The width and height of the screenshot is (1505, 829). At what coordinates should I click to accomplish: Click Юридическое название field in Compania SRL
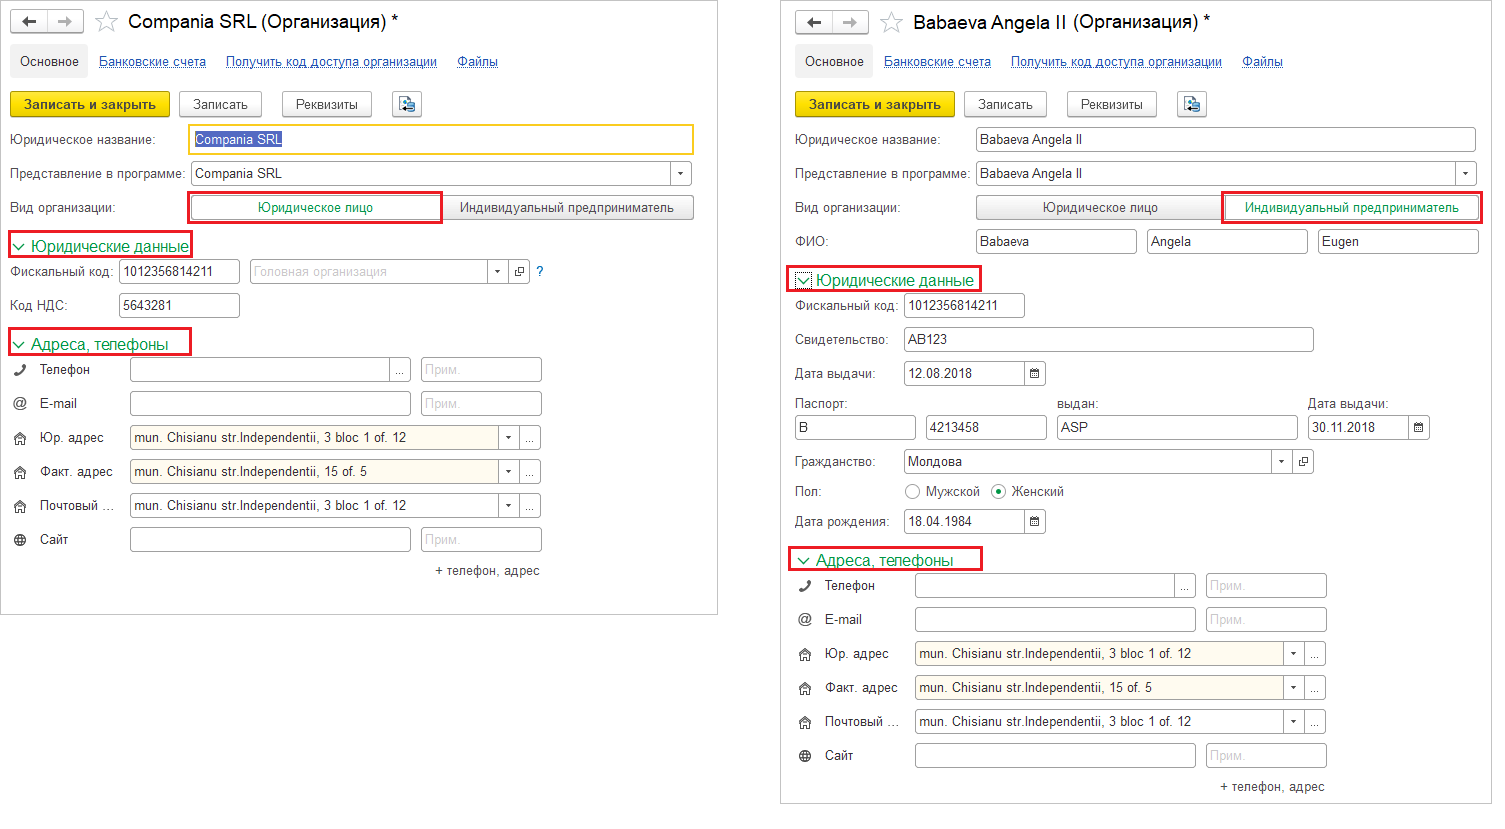point(441,140)
